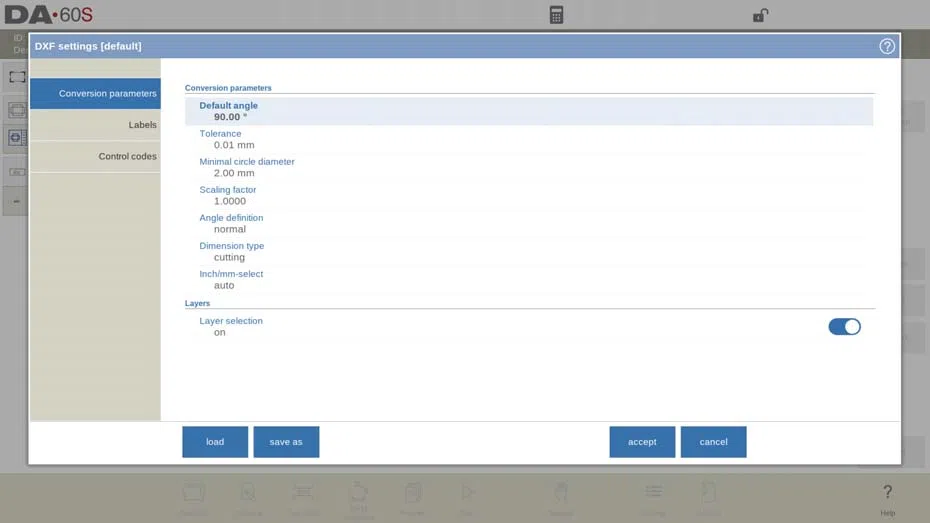Edit the Default angle 90.00 value
930x523 pixels.
coord(528,111)
